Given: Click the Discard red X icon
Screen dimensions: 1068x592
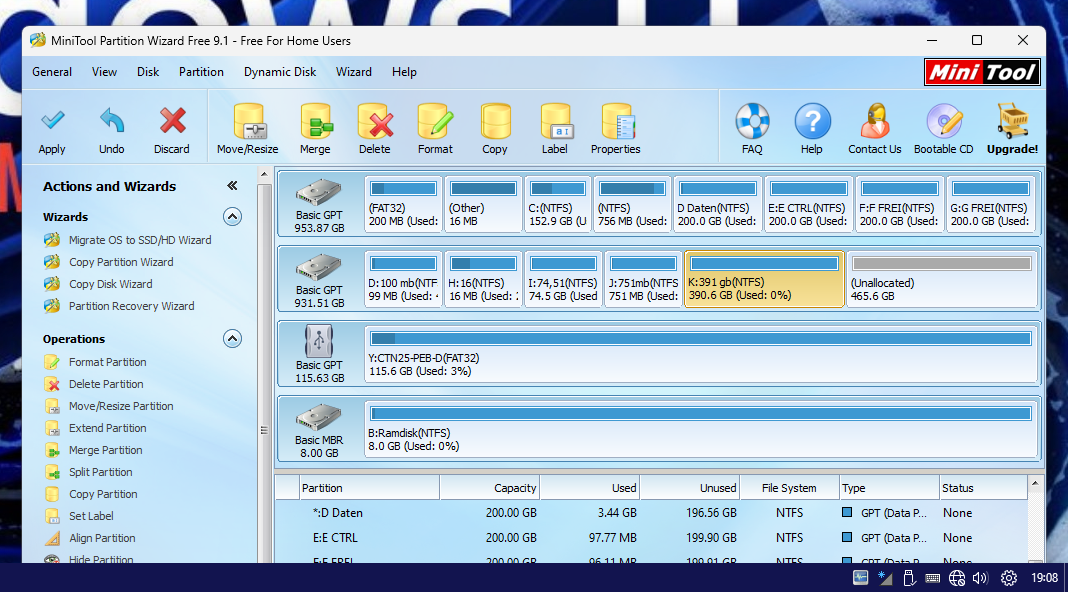Looking at the screenshot, I should tap(172, 121).
